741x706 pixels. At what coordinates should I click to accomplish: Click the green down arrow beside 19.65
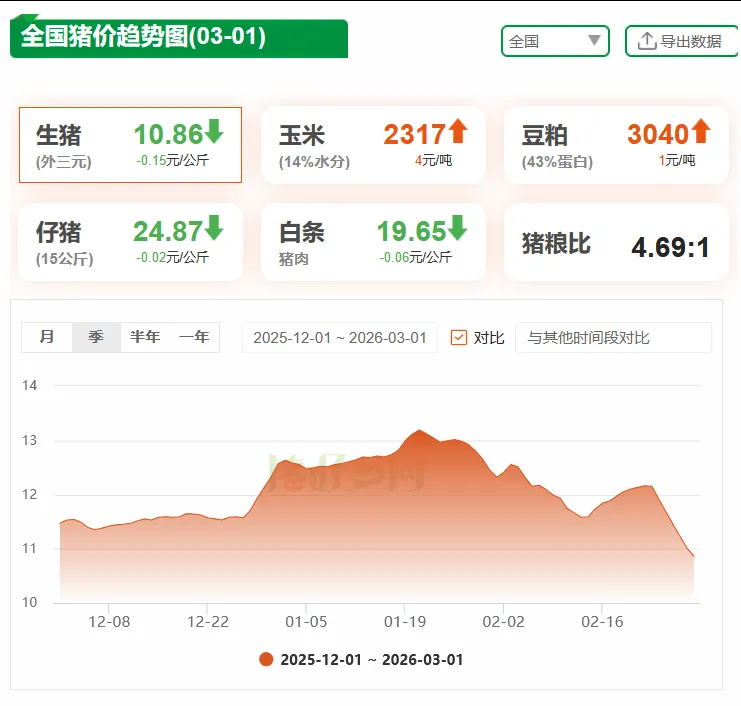coord(457,228)
